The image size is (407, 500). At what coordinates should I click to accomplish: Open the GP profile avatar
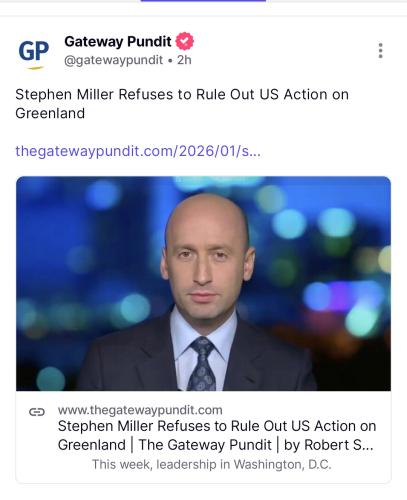coord(33,53)
